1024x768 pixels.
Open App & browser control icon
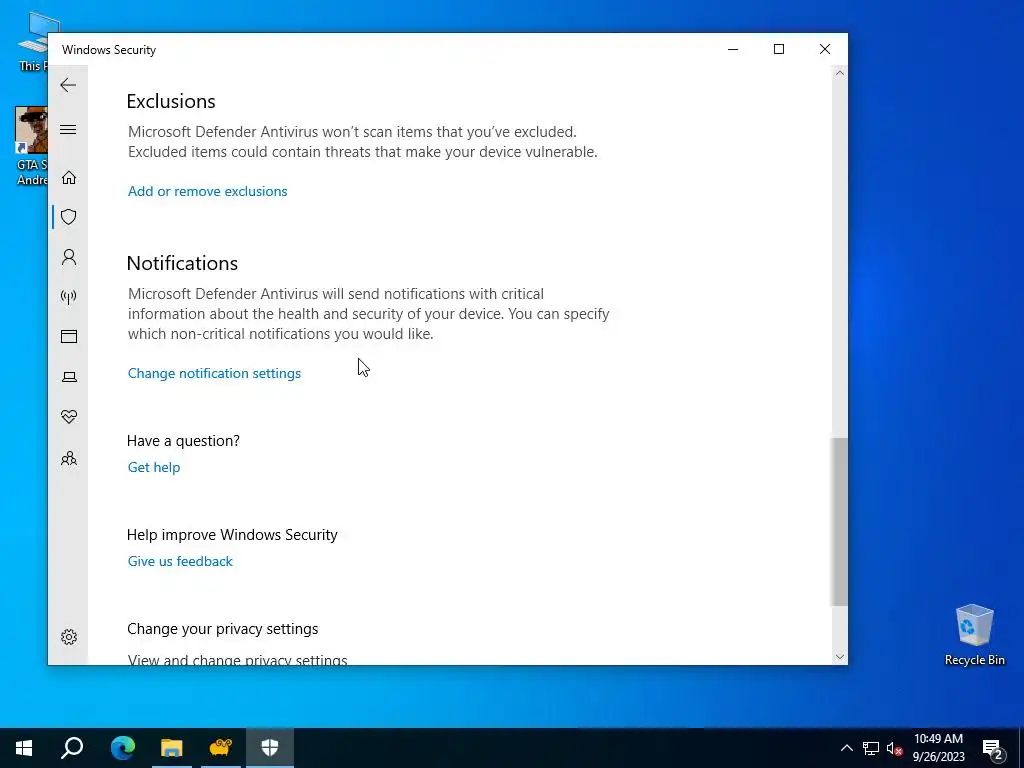(x=69, y=336)
